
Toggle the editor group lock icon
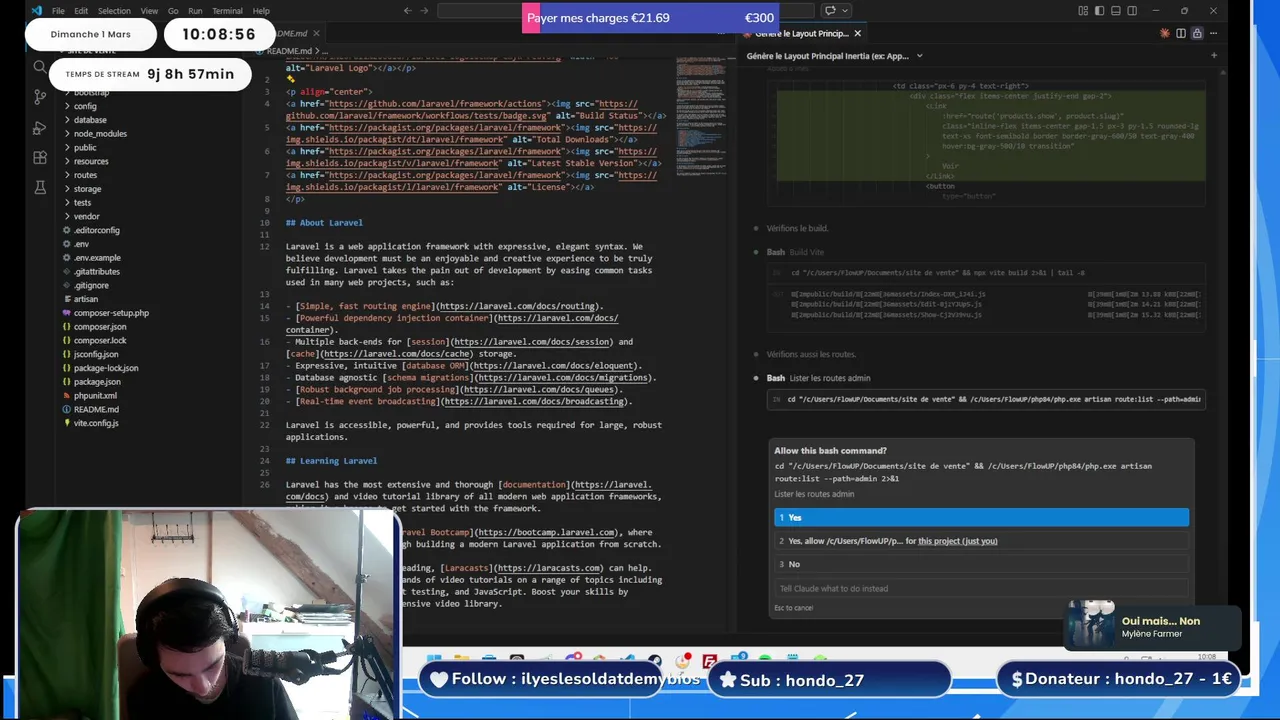(1197, 33)
